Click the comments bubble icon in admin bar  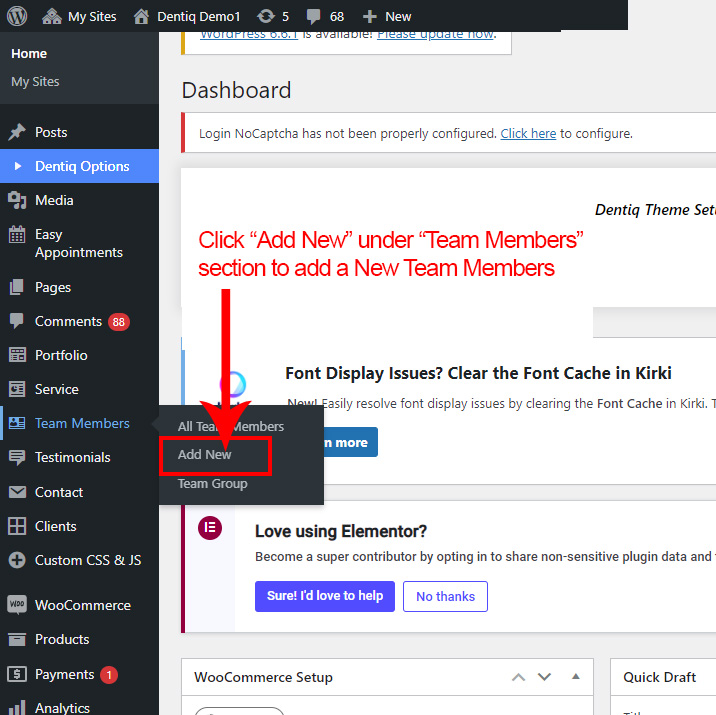click(x=314, y=16)
